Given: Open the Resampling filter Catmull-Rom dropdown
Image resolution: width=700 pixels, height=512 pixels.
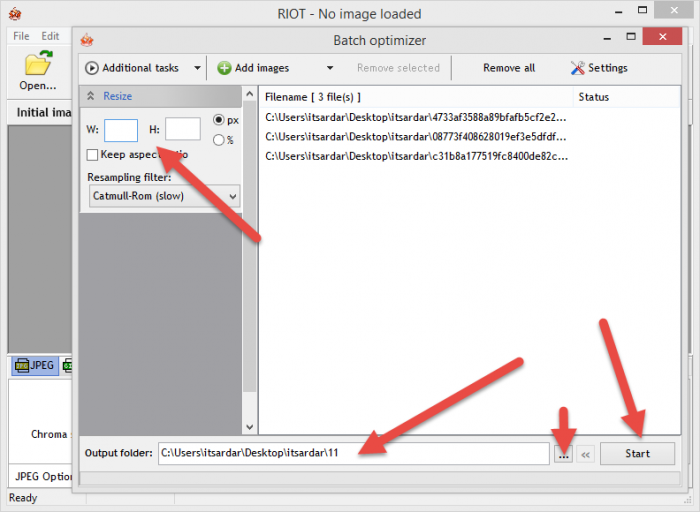Looking at the screenshot, I should tap(164, 196).
